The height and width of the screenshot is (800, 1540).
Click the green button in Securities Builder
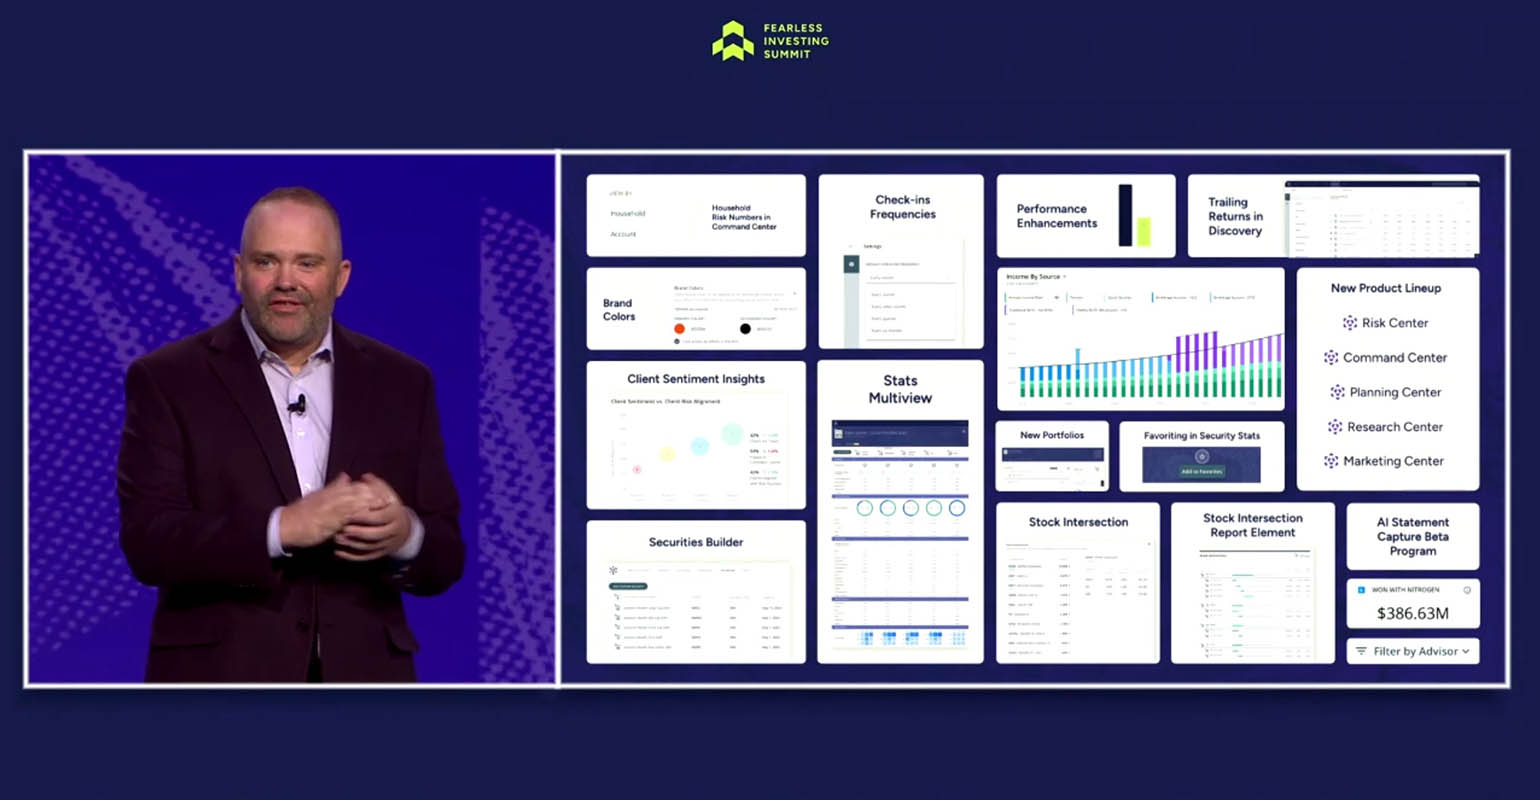(x=628, y=586)
